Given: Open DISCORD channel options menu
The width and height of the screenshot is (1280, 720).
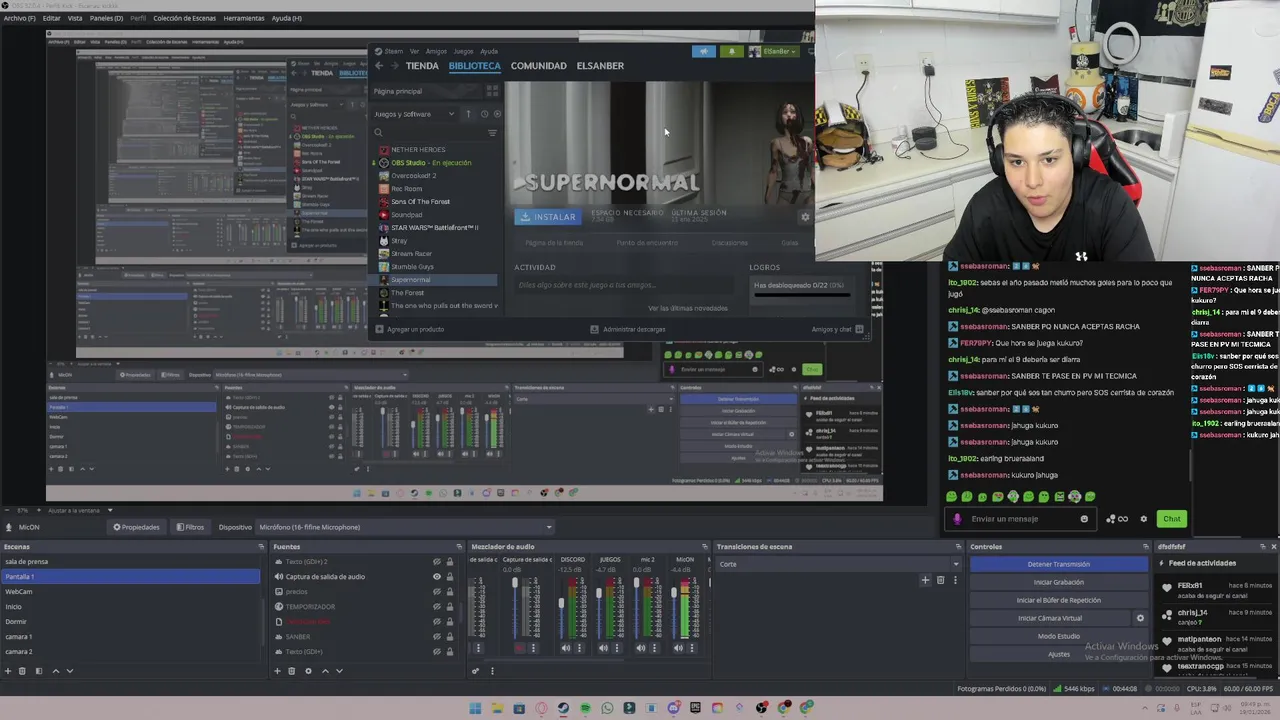Looking at the screenshot, I should 578,648.
